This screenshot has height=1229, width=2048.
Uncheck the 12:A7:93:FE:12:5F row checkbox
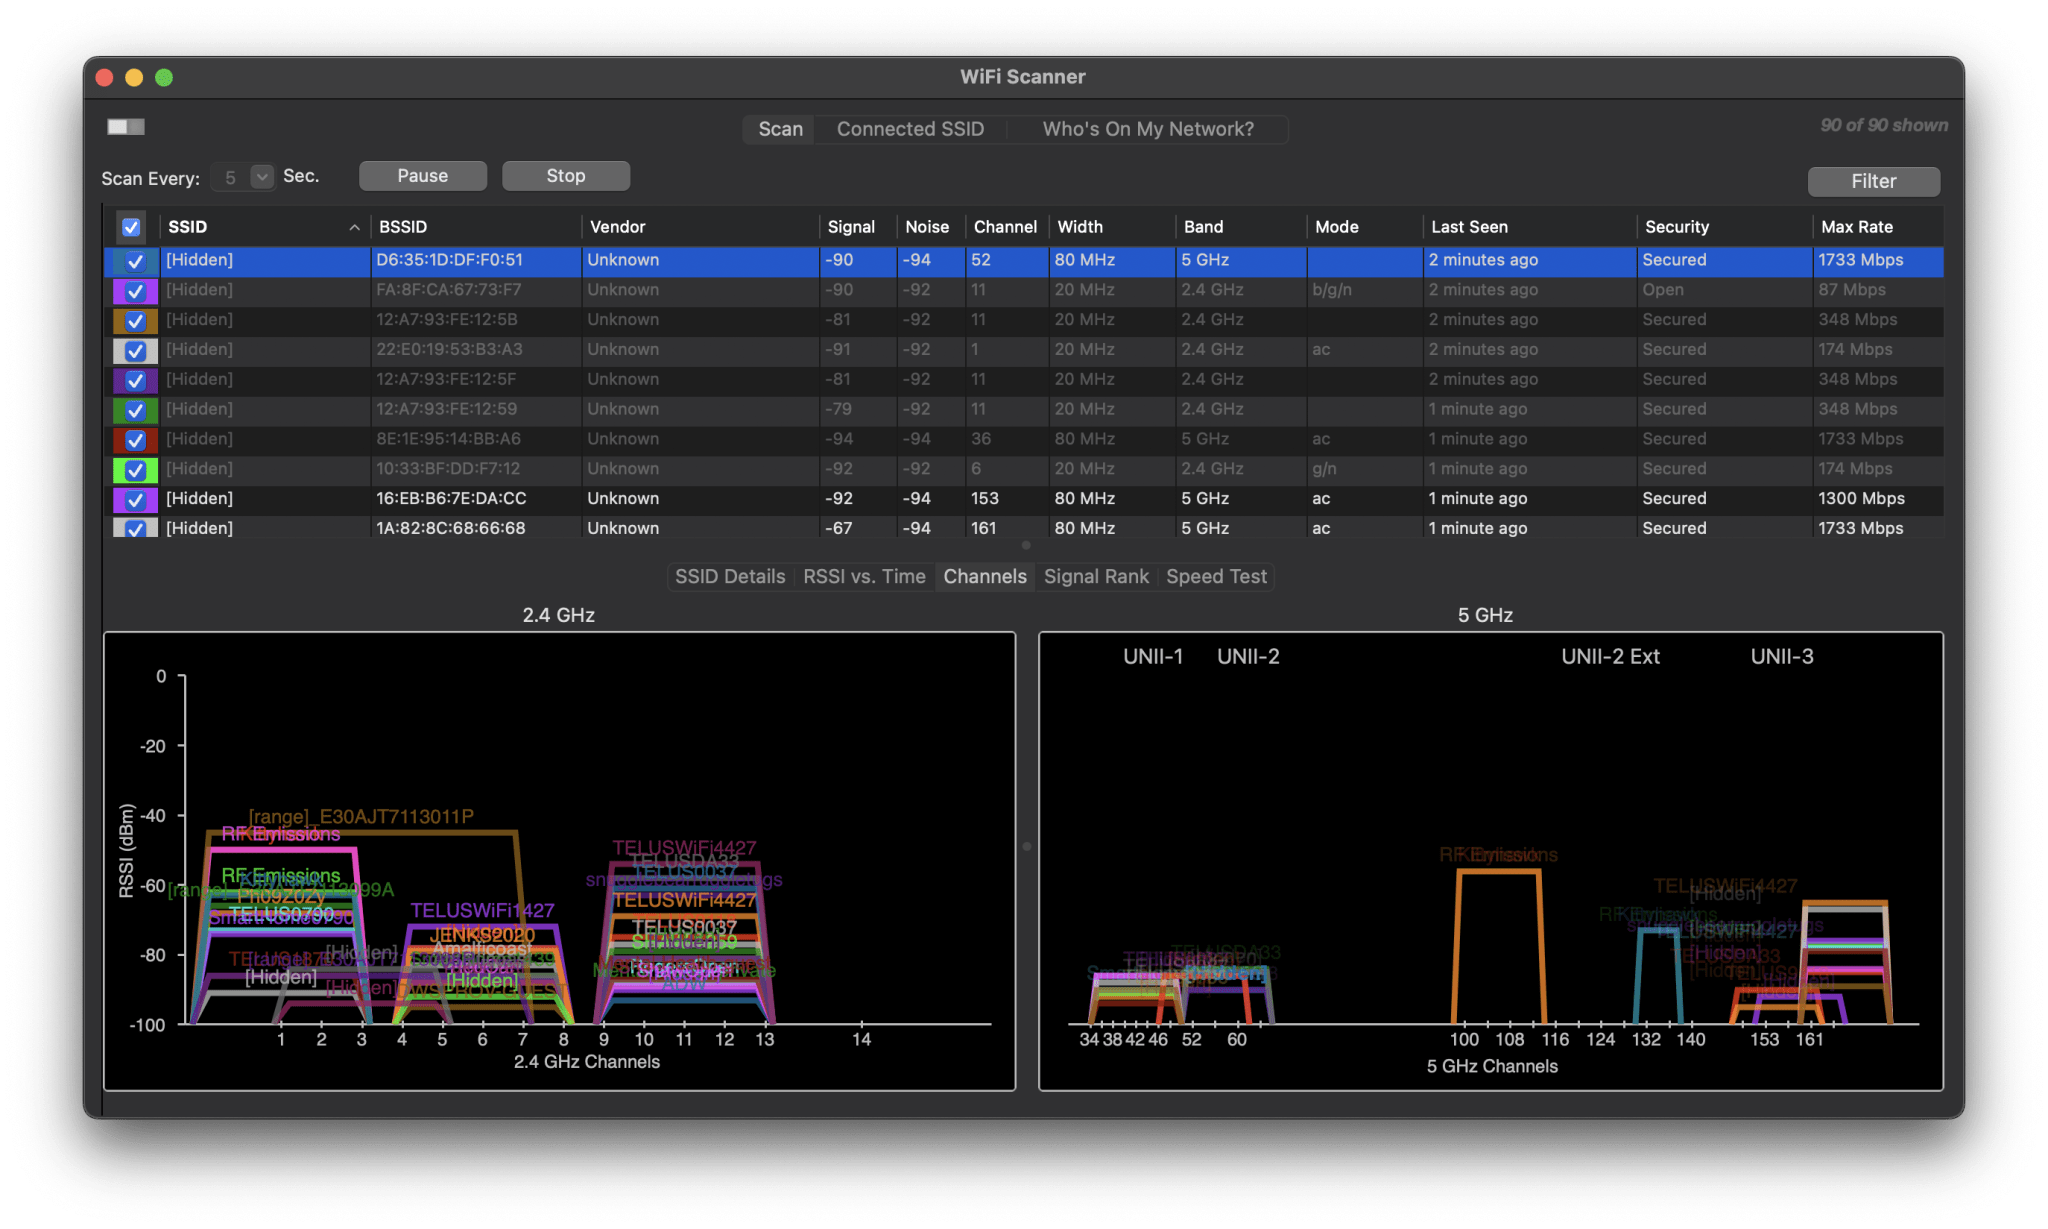click(x=135, y=381)
